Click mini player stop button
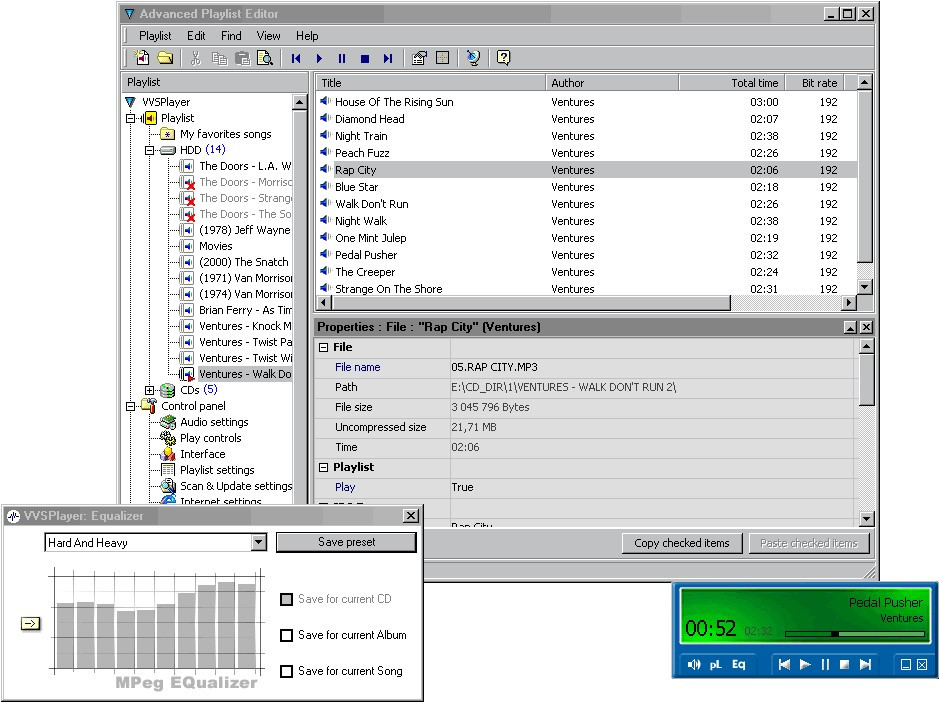940x703 pixels. pos(845,665)
